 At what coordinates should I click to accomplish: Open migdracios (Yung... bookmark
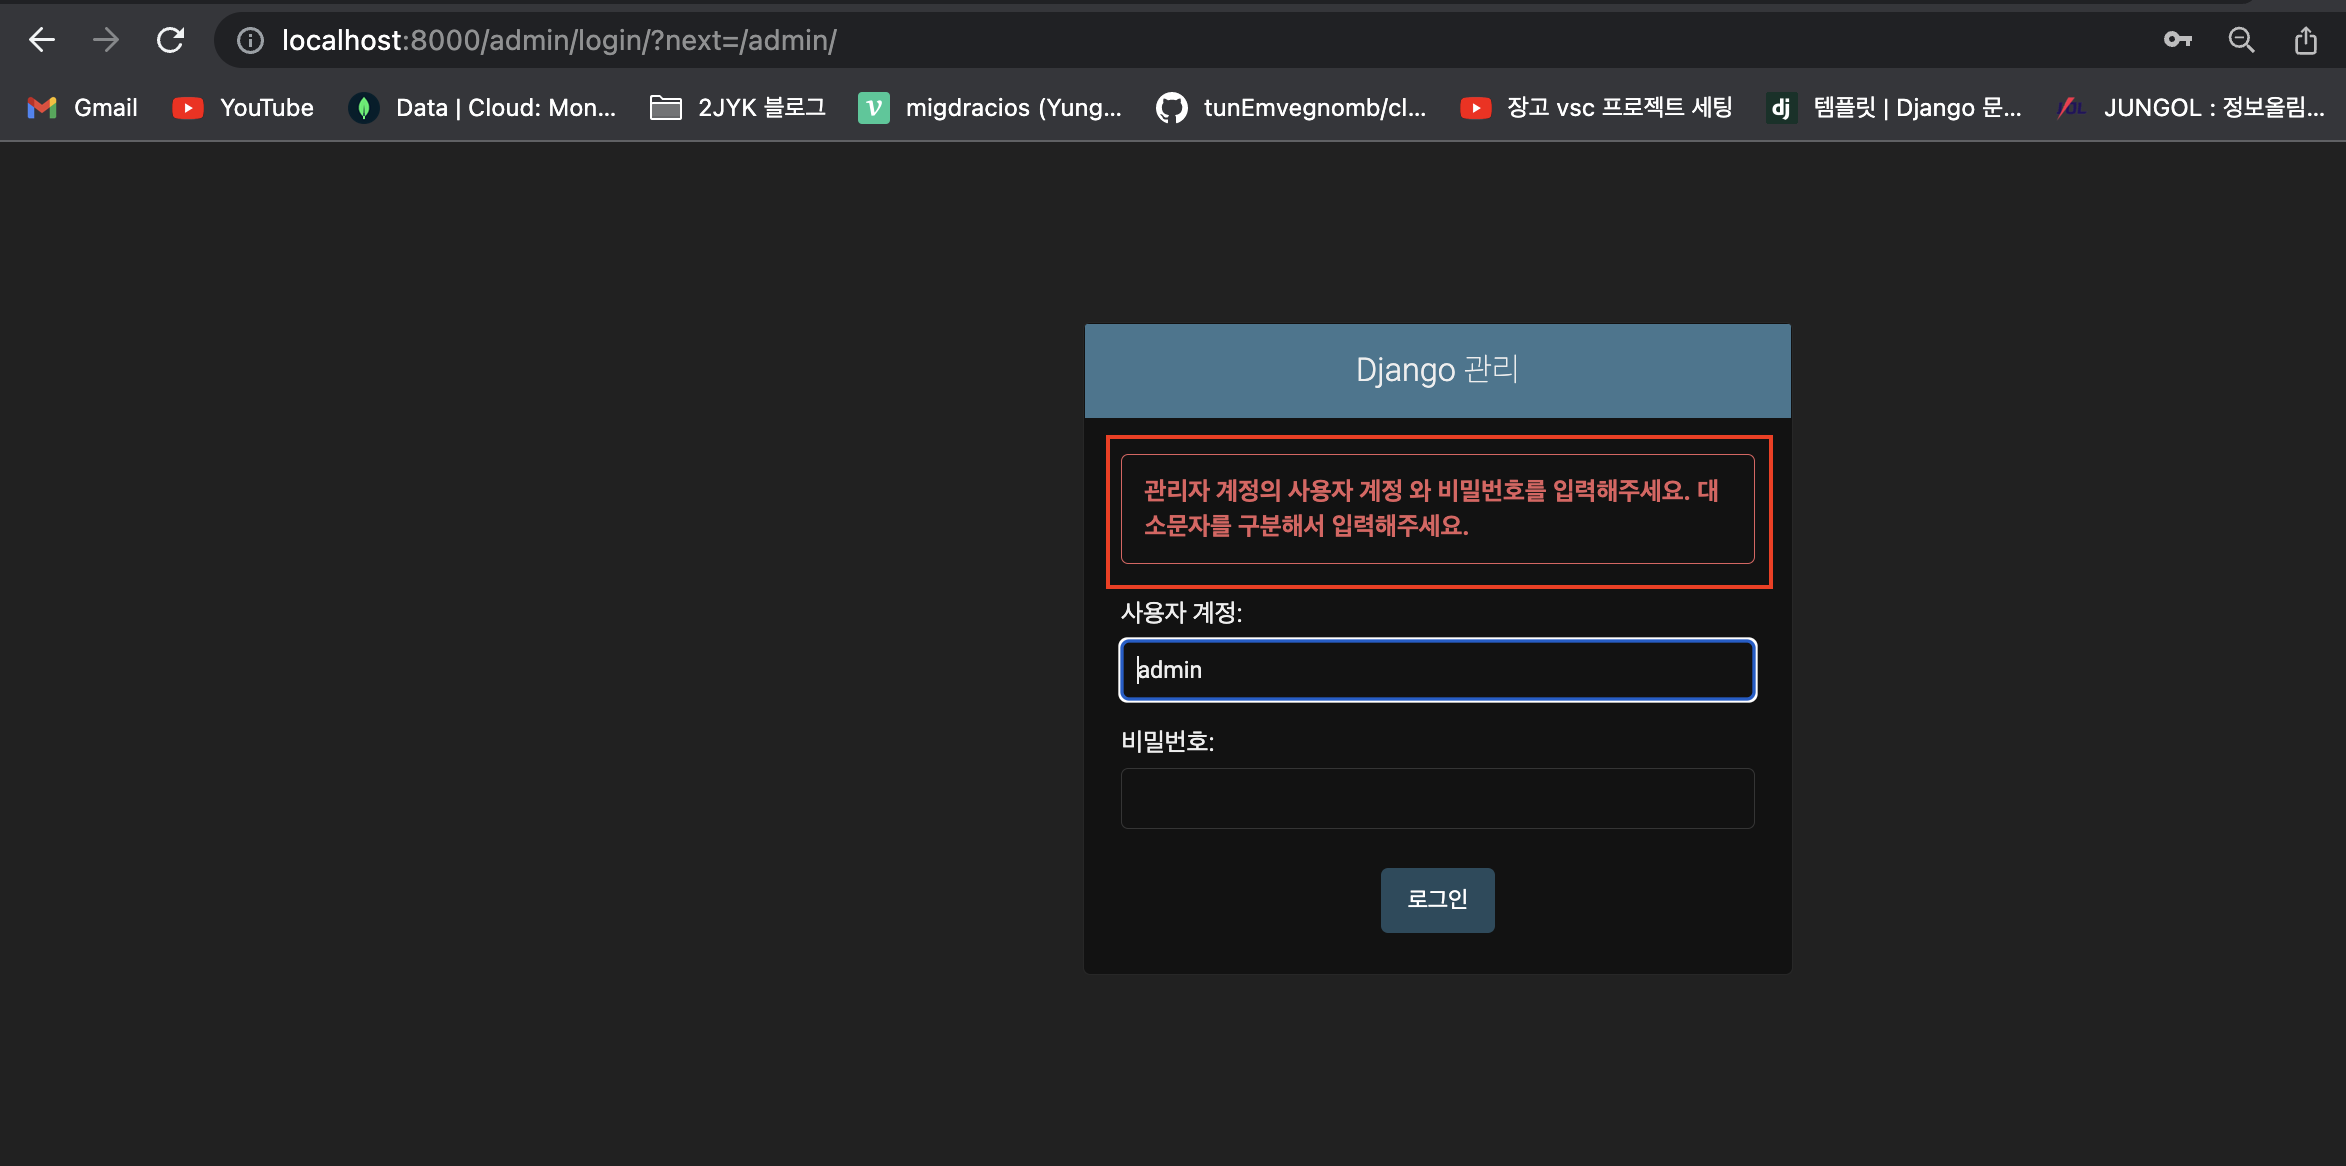(x=990, y=107)
